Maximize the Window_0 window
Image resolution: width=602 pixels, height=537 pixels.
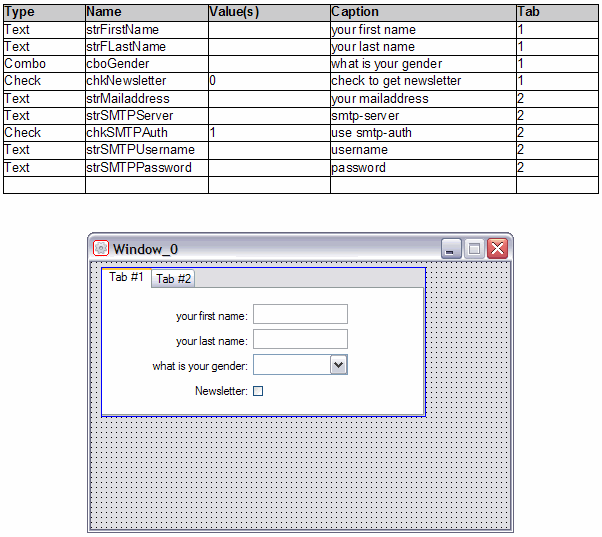click(x=474, y=248)
